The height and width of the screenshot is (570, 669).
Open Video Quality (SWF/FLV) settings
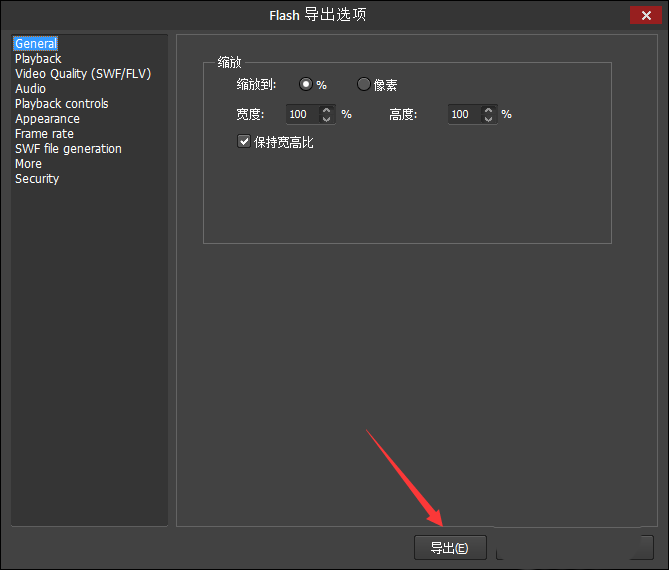click(83, 74)
